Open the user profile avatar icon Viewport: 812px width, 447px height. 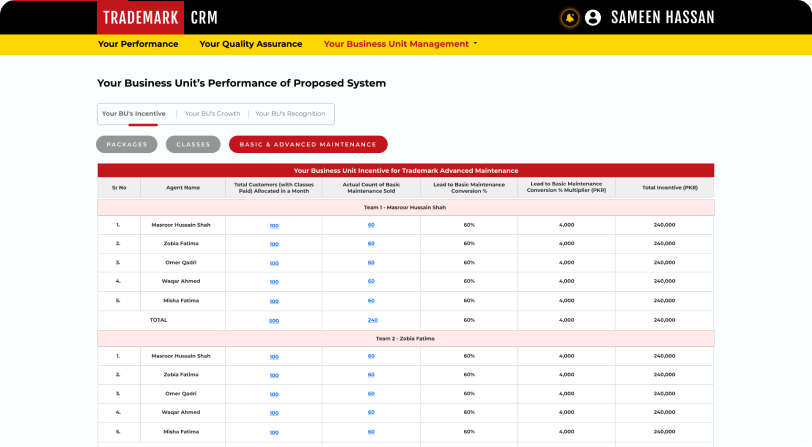(x=593, y=17)
